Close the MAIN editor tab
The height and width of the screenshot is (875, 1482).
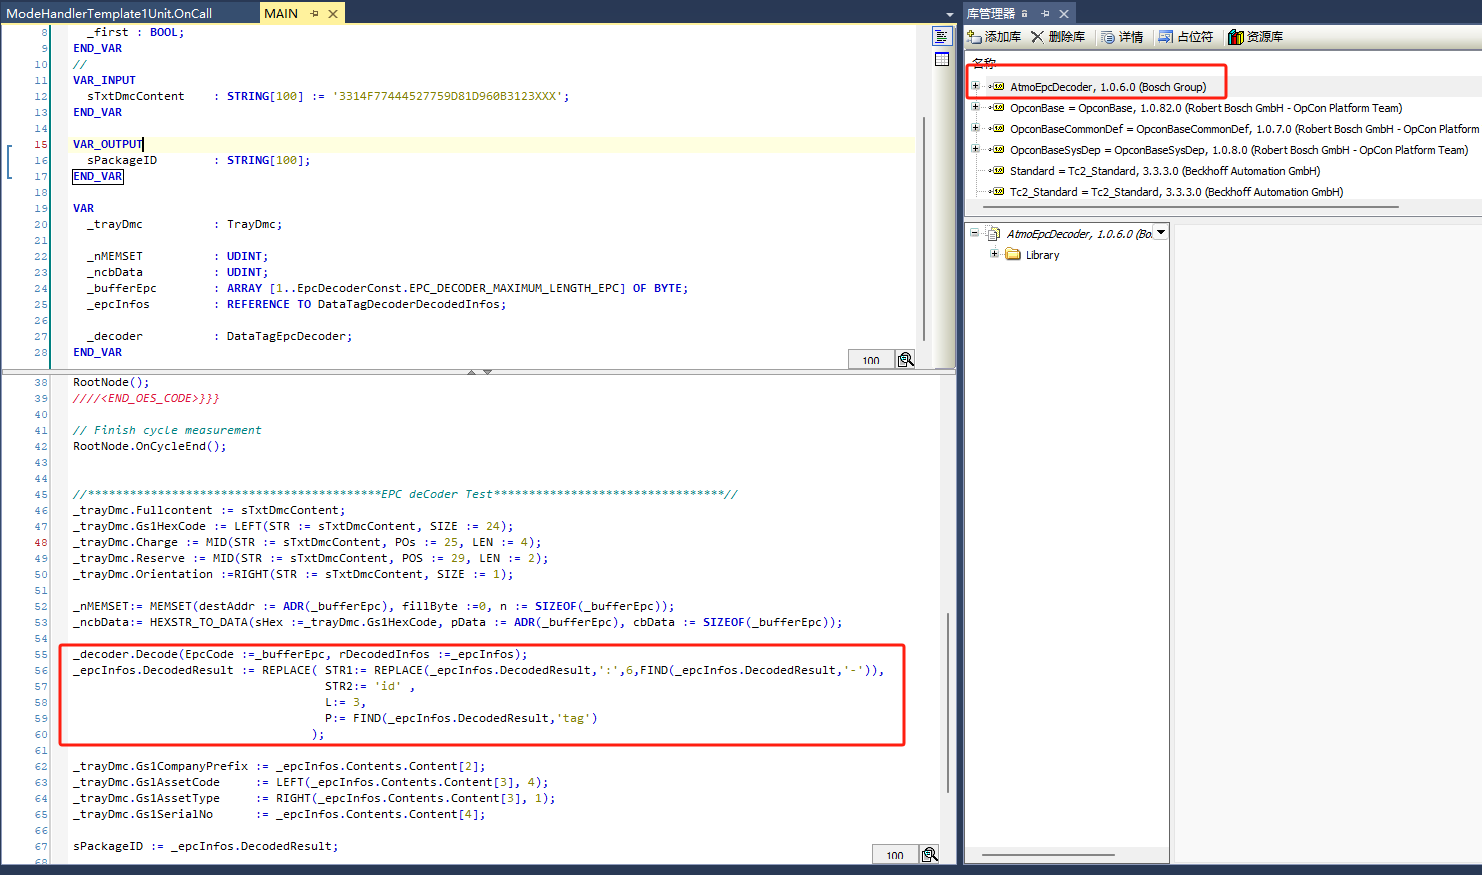coord(333,13)
